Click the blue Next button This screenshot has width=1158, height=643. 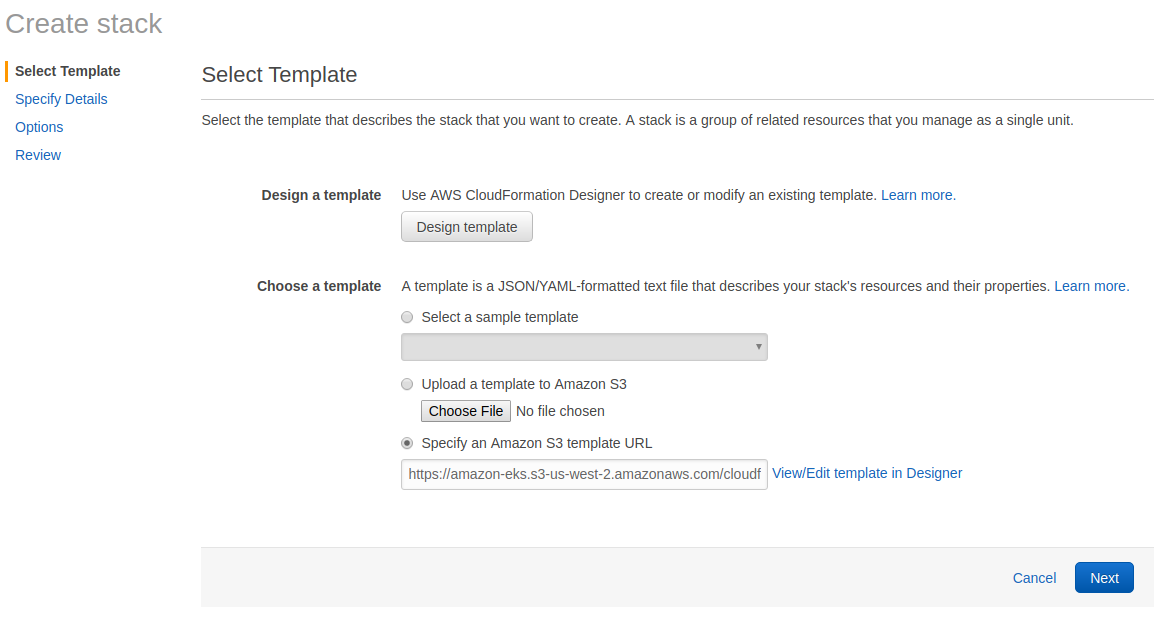click(1104, 578)
